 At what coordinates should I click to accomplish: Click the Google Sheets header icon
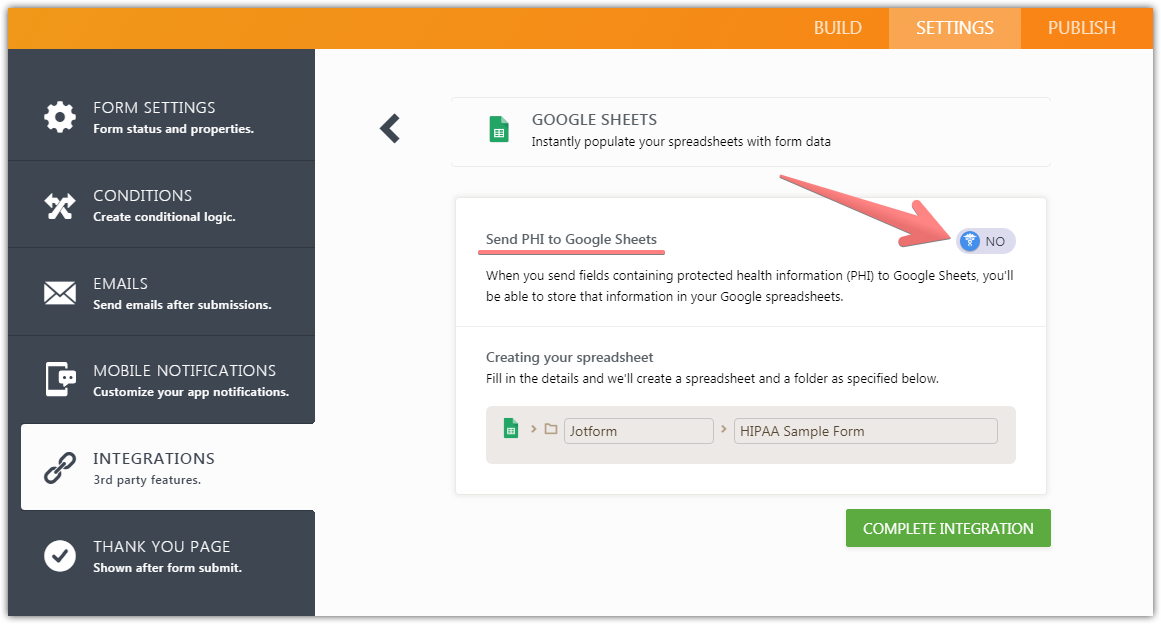(498, 130)
